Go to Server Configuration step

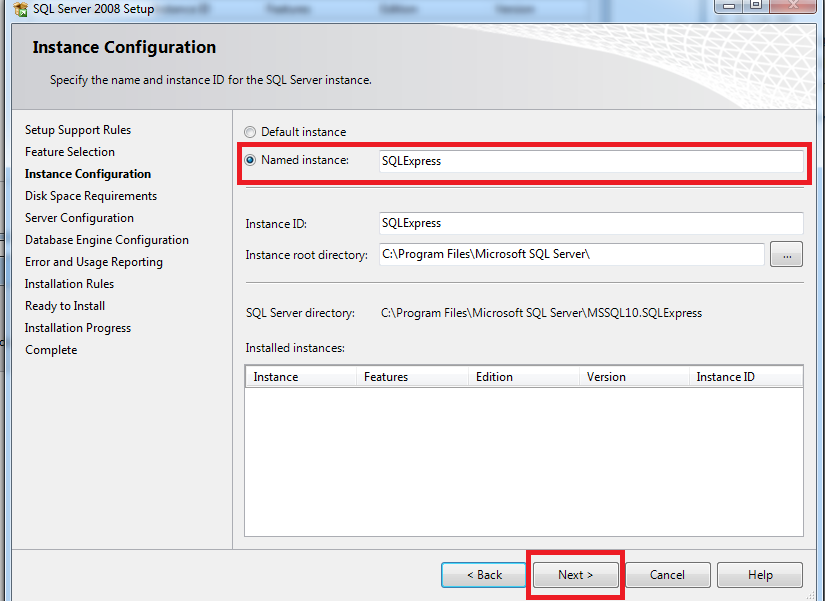click(x=79, y=217)
